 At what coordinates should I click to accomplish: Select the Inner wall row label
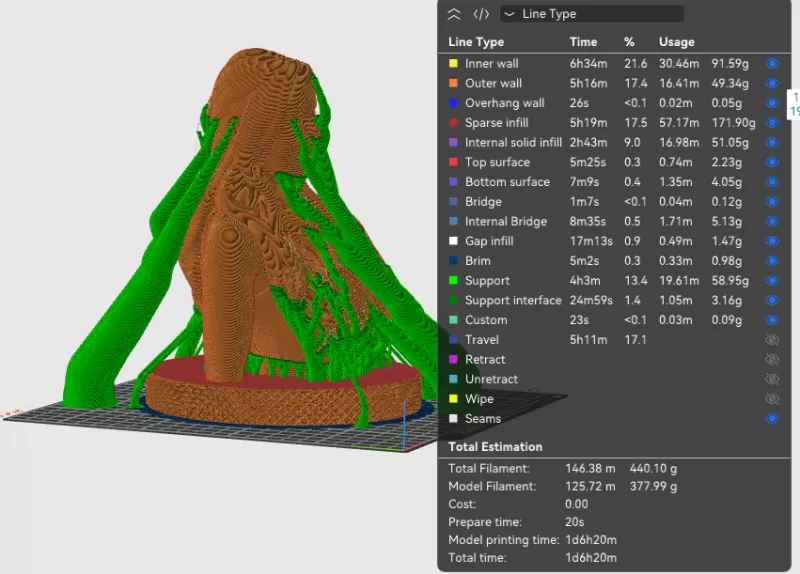491,63
